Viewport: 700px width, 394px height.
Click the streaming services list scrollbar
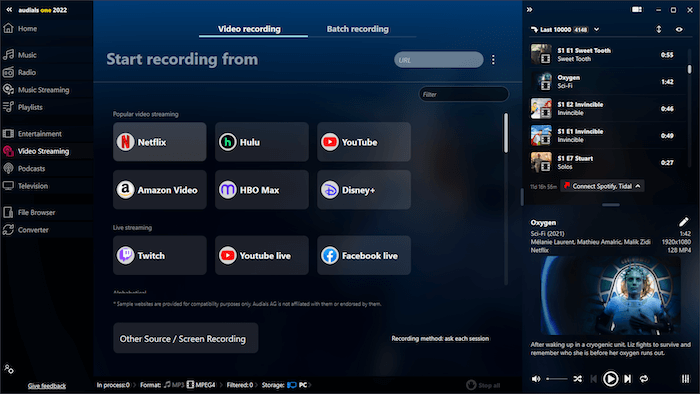506,133
